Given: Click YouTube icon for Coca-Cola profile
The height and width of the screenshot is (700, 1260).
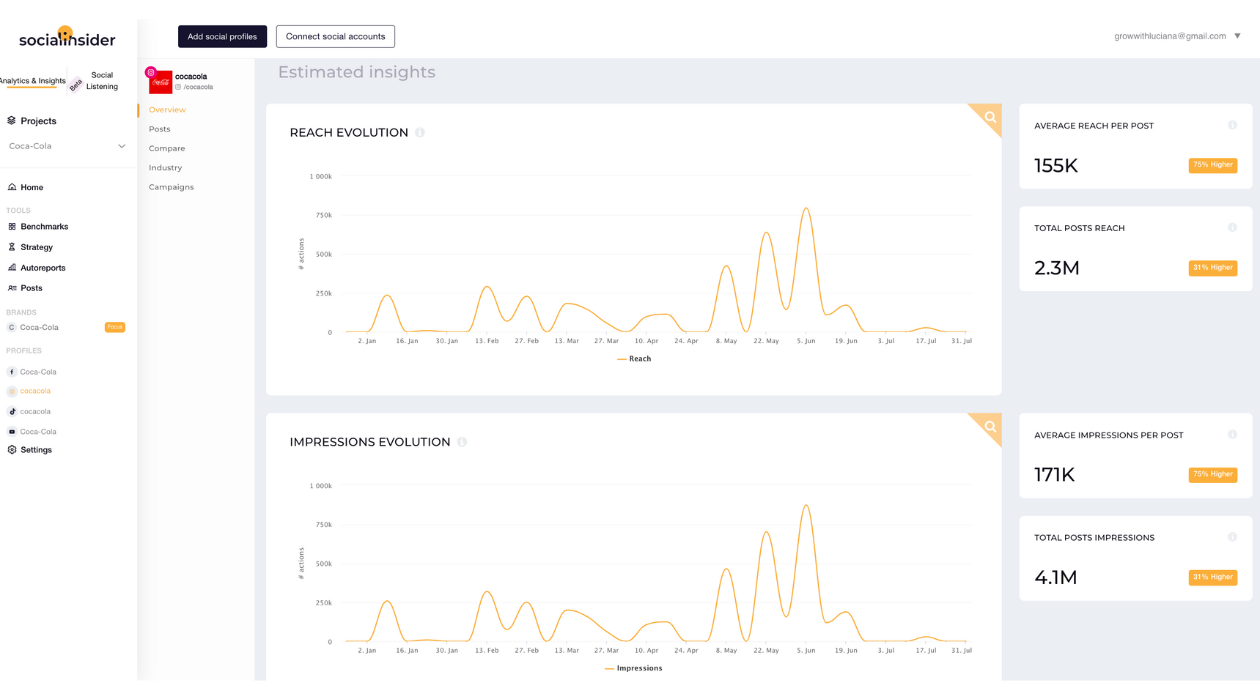Looking at the screenshot, I should pyautogui.click(x=12, y=432).
